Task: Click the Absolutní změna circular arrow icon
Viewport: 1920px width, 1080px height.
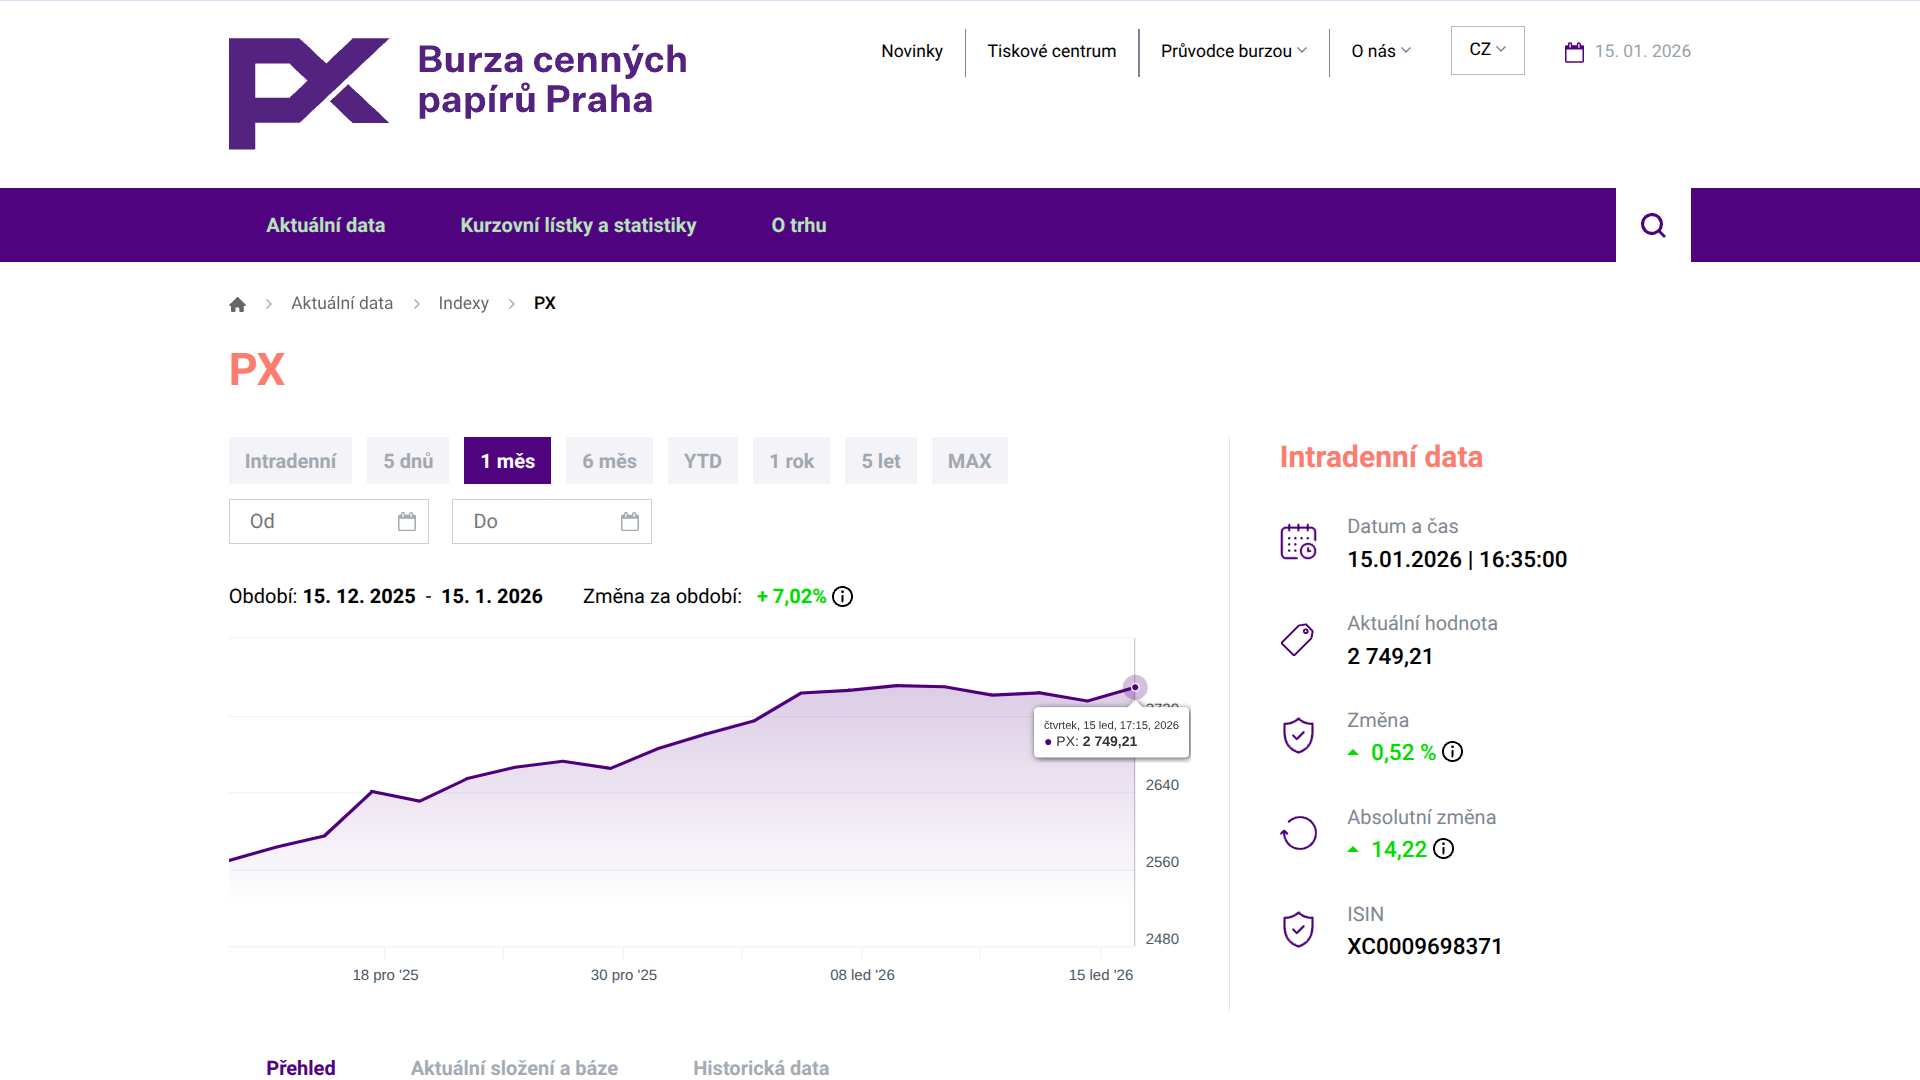Action: coord(1298,833)
